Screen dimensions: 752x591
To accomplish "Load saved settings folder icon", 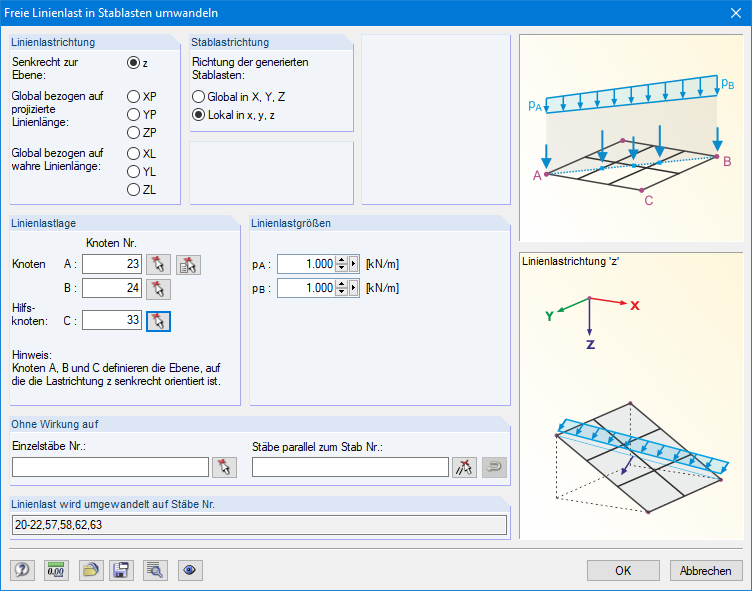I will (x=91, y=570).
